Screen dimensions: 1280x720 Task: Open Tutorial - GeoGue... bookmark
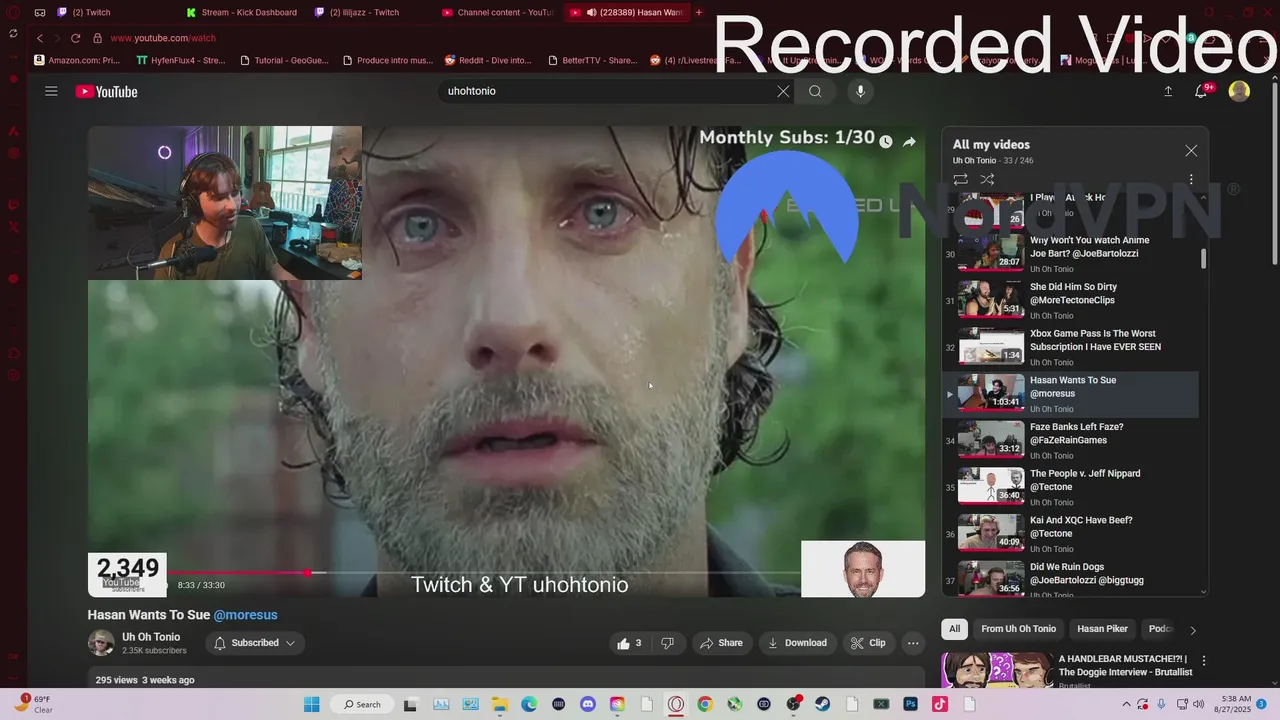(x=284, y=60)
